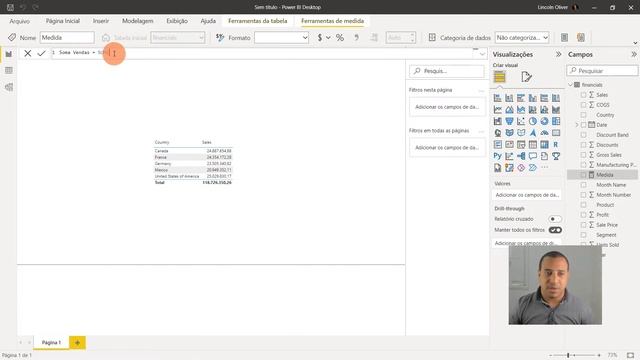Check the Country field checkbox
Viewport: 640px width, 360px height.
coord(583,115)
